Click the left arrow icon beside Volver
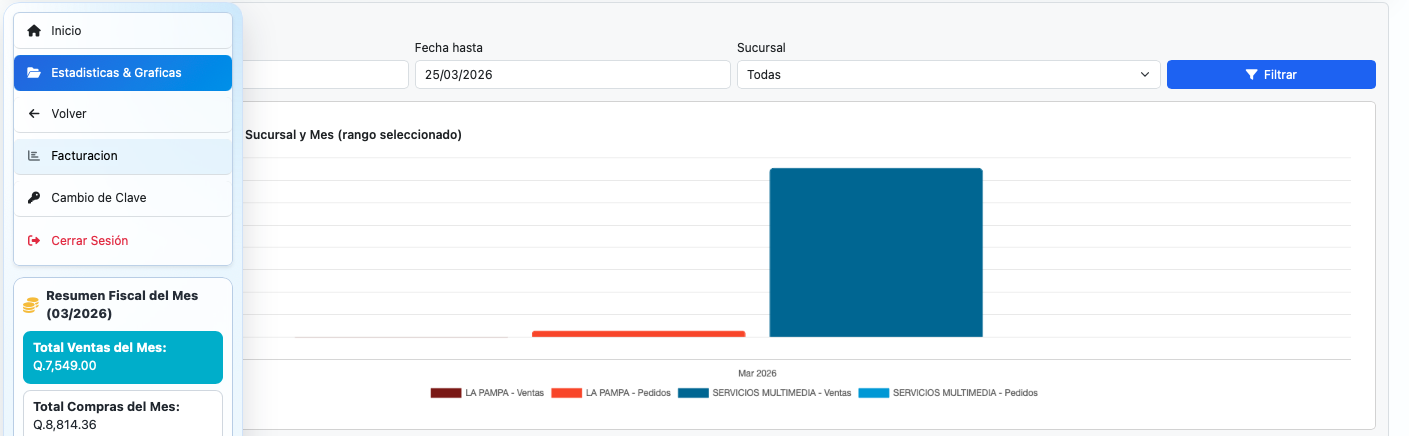 [34, 114]
